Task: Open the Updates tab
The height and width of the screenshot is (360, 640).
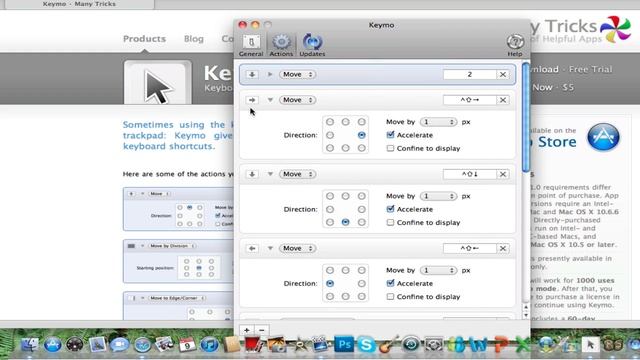Action: click(x=312, y=45)
